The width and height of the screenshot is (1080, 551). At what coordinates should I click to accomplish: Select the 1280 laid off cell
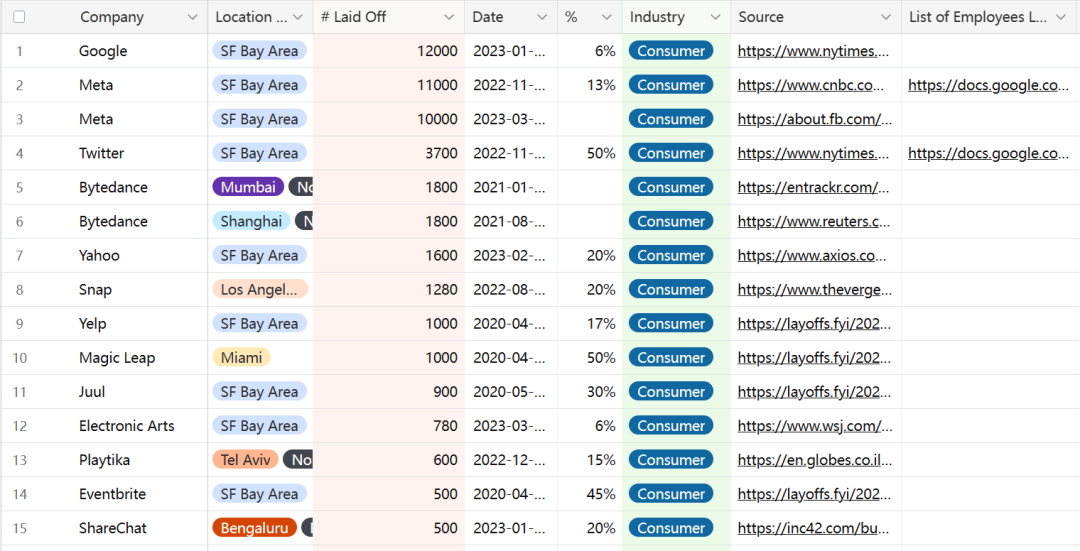388,290
